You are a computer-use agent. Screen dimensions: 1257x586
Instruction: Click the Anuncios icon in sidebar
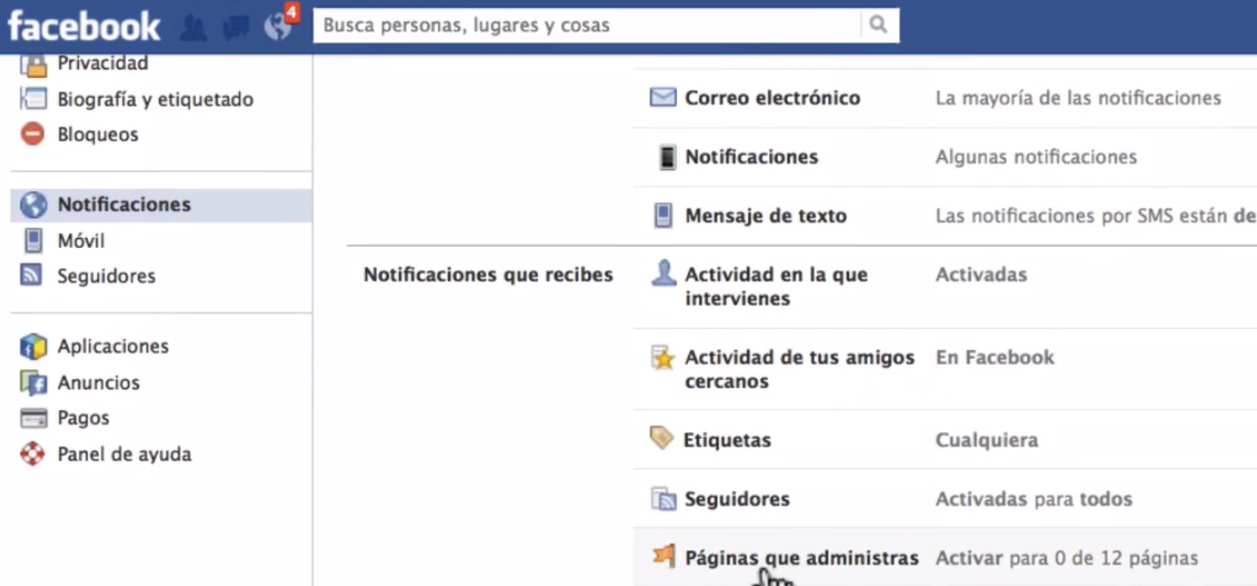33,383
